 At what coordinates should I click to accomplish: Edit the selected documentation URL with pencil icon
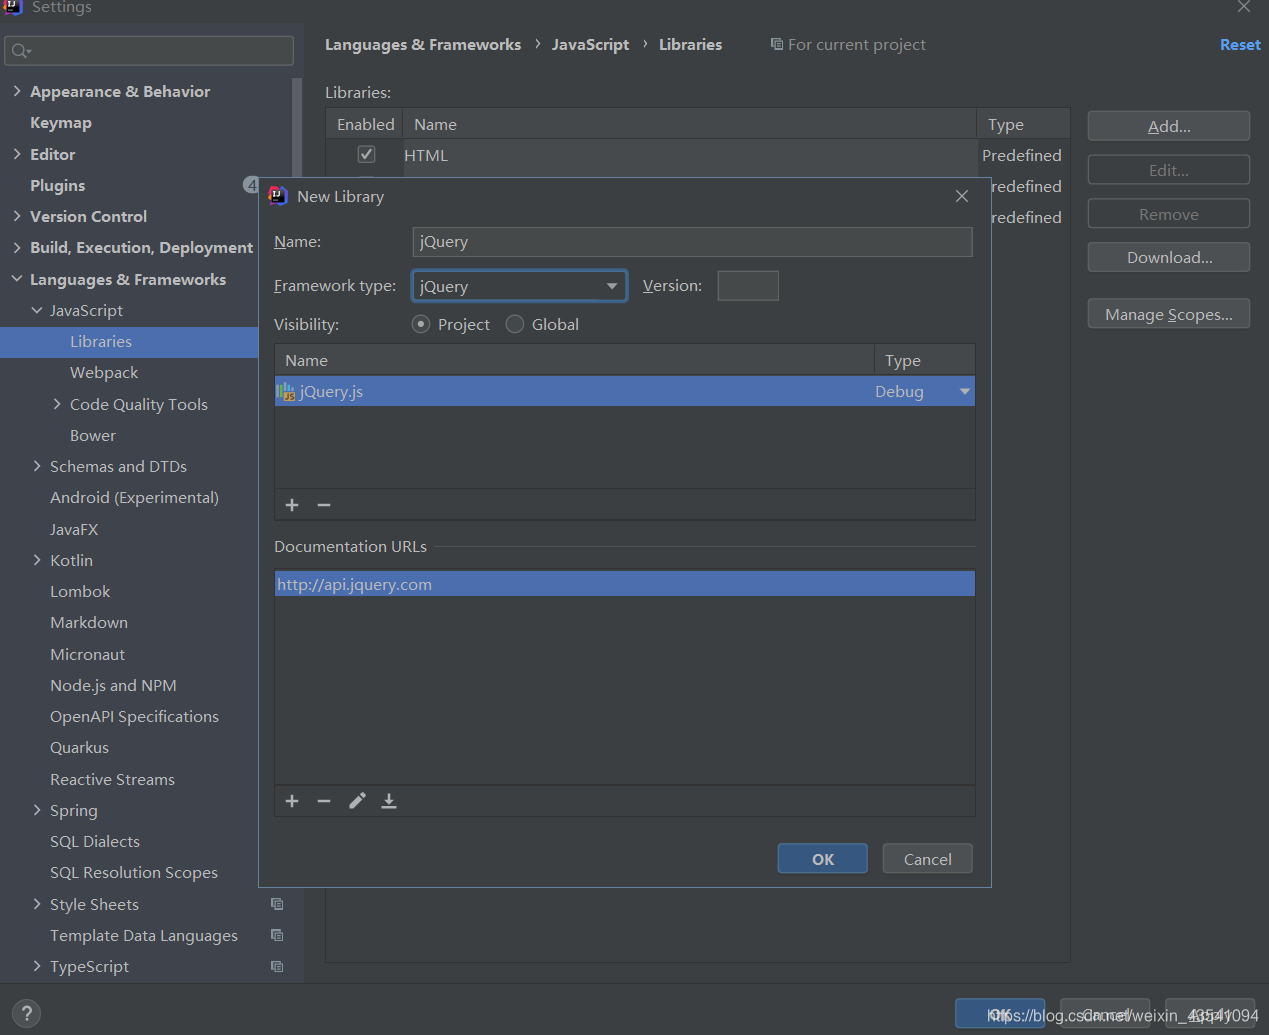click(x=357, y=801)
